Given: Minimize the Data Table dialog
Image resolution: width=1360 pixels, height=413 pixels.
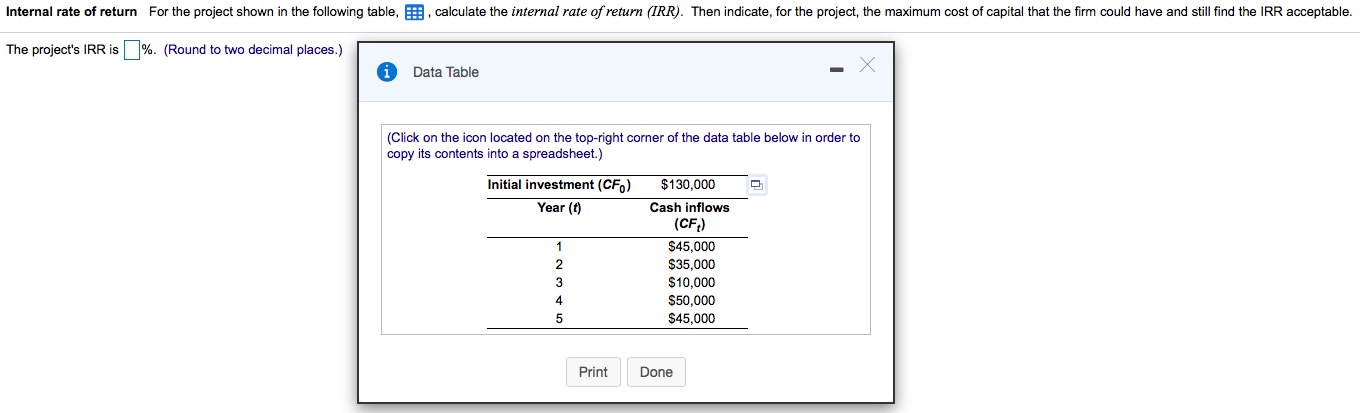Looking at the screenshot, I should (836, 69).
